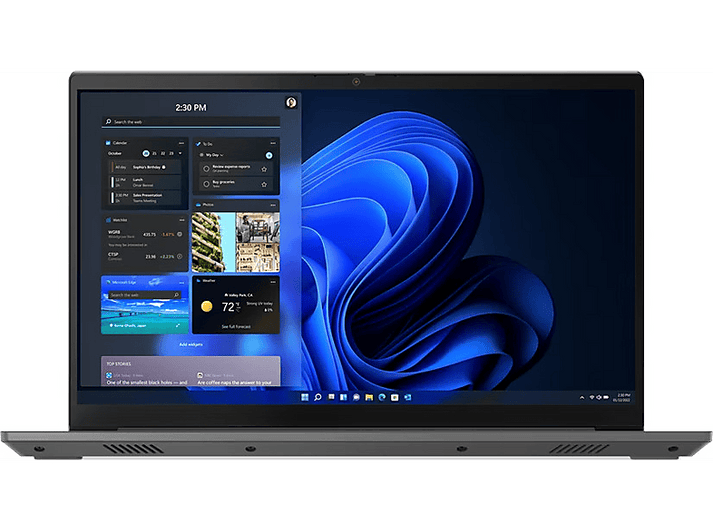
Task: Launch Microsoft Edge from taskbar
Action: (382, 397)
